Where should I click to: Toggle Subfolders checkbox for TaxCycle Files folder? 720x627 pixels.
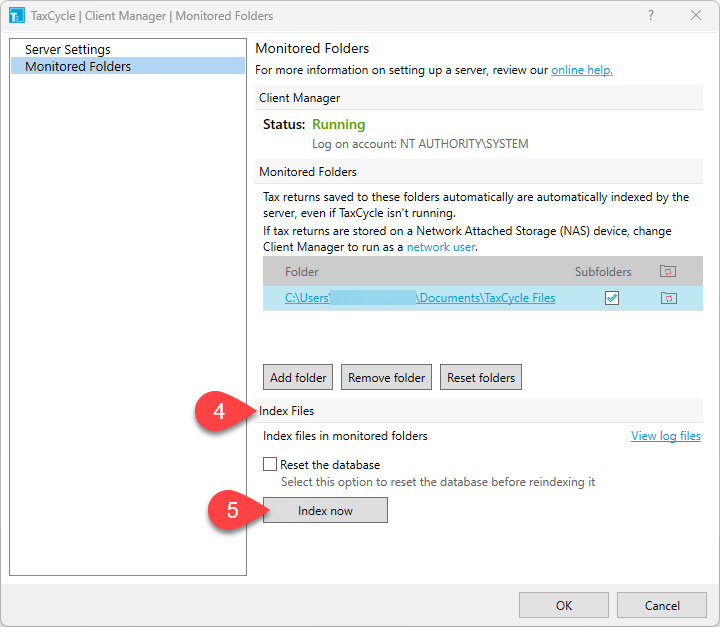pyautogui.click(x=612, y=298)
